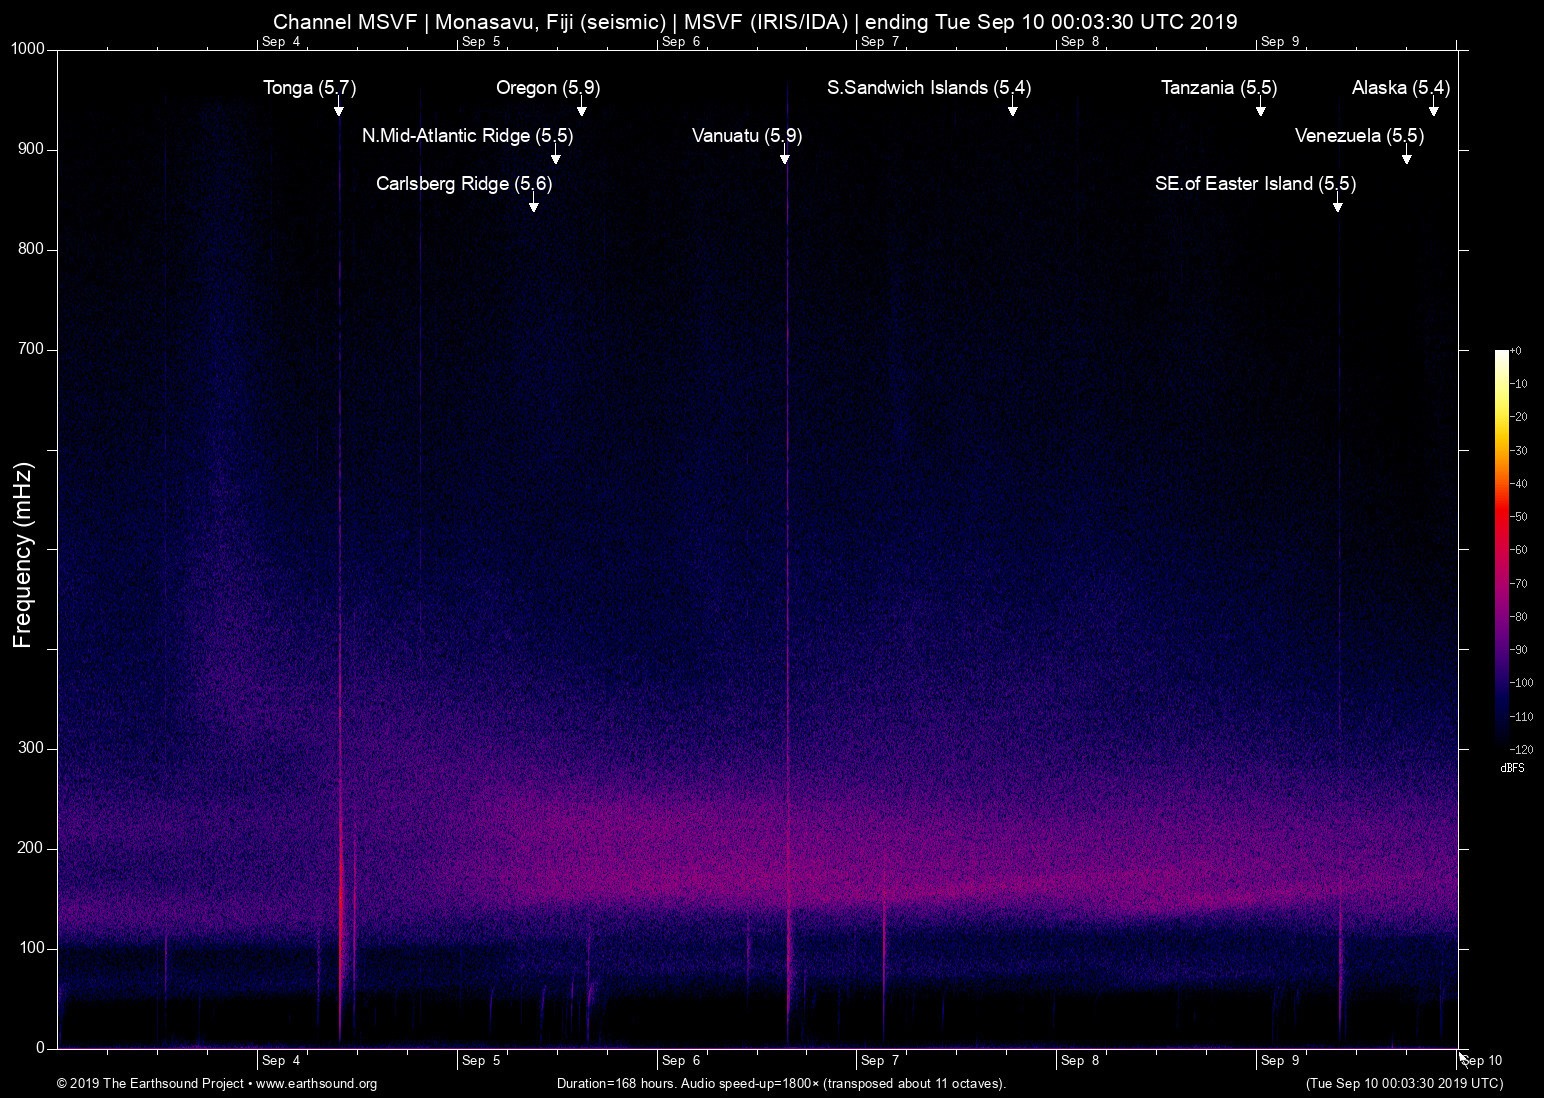Click the Sep 7 label on the bottom axis
The image size is (1544, 1098).
(x=880, y=1060)
